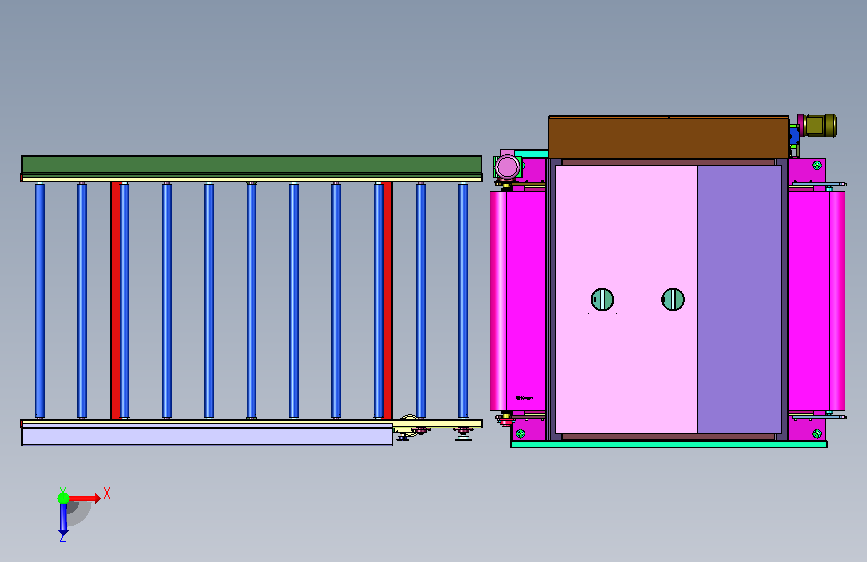The width and height of the screenshot is (867, 562).
Task: Select the olive motor on the cabinet top
Action: [x=820, y=126]
